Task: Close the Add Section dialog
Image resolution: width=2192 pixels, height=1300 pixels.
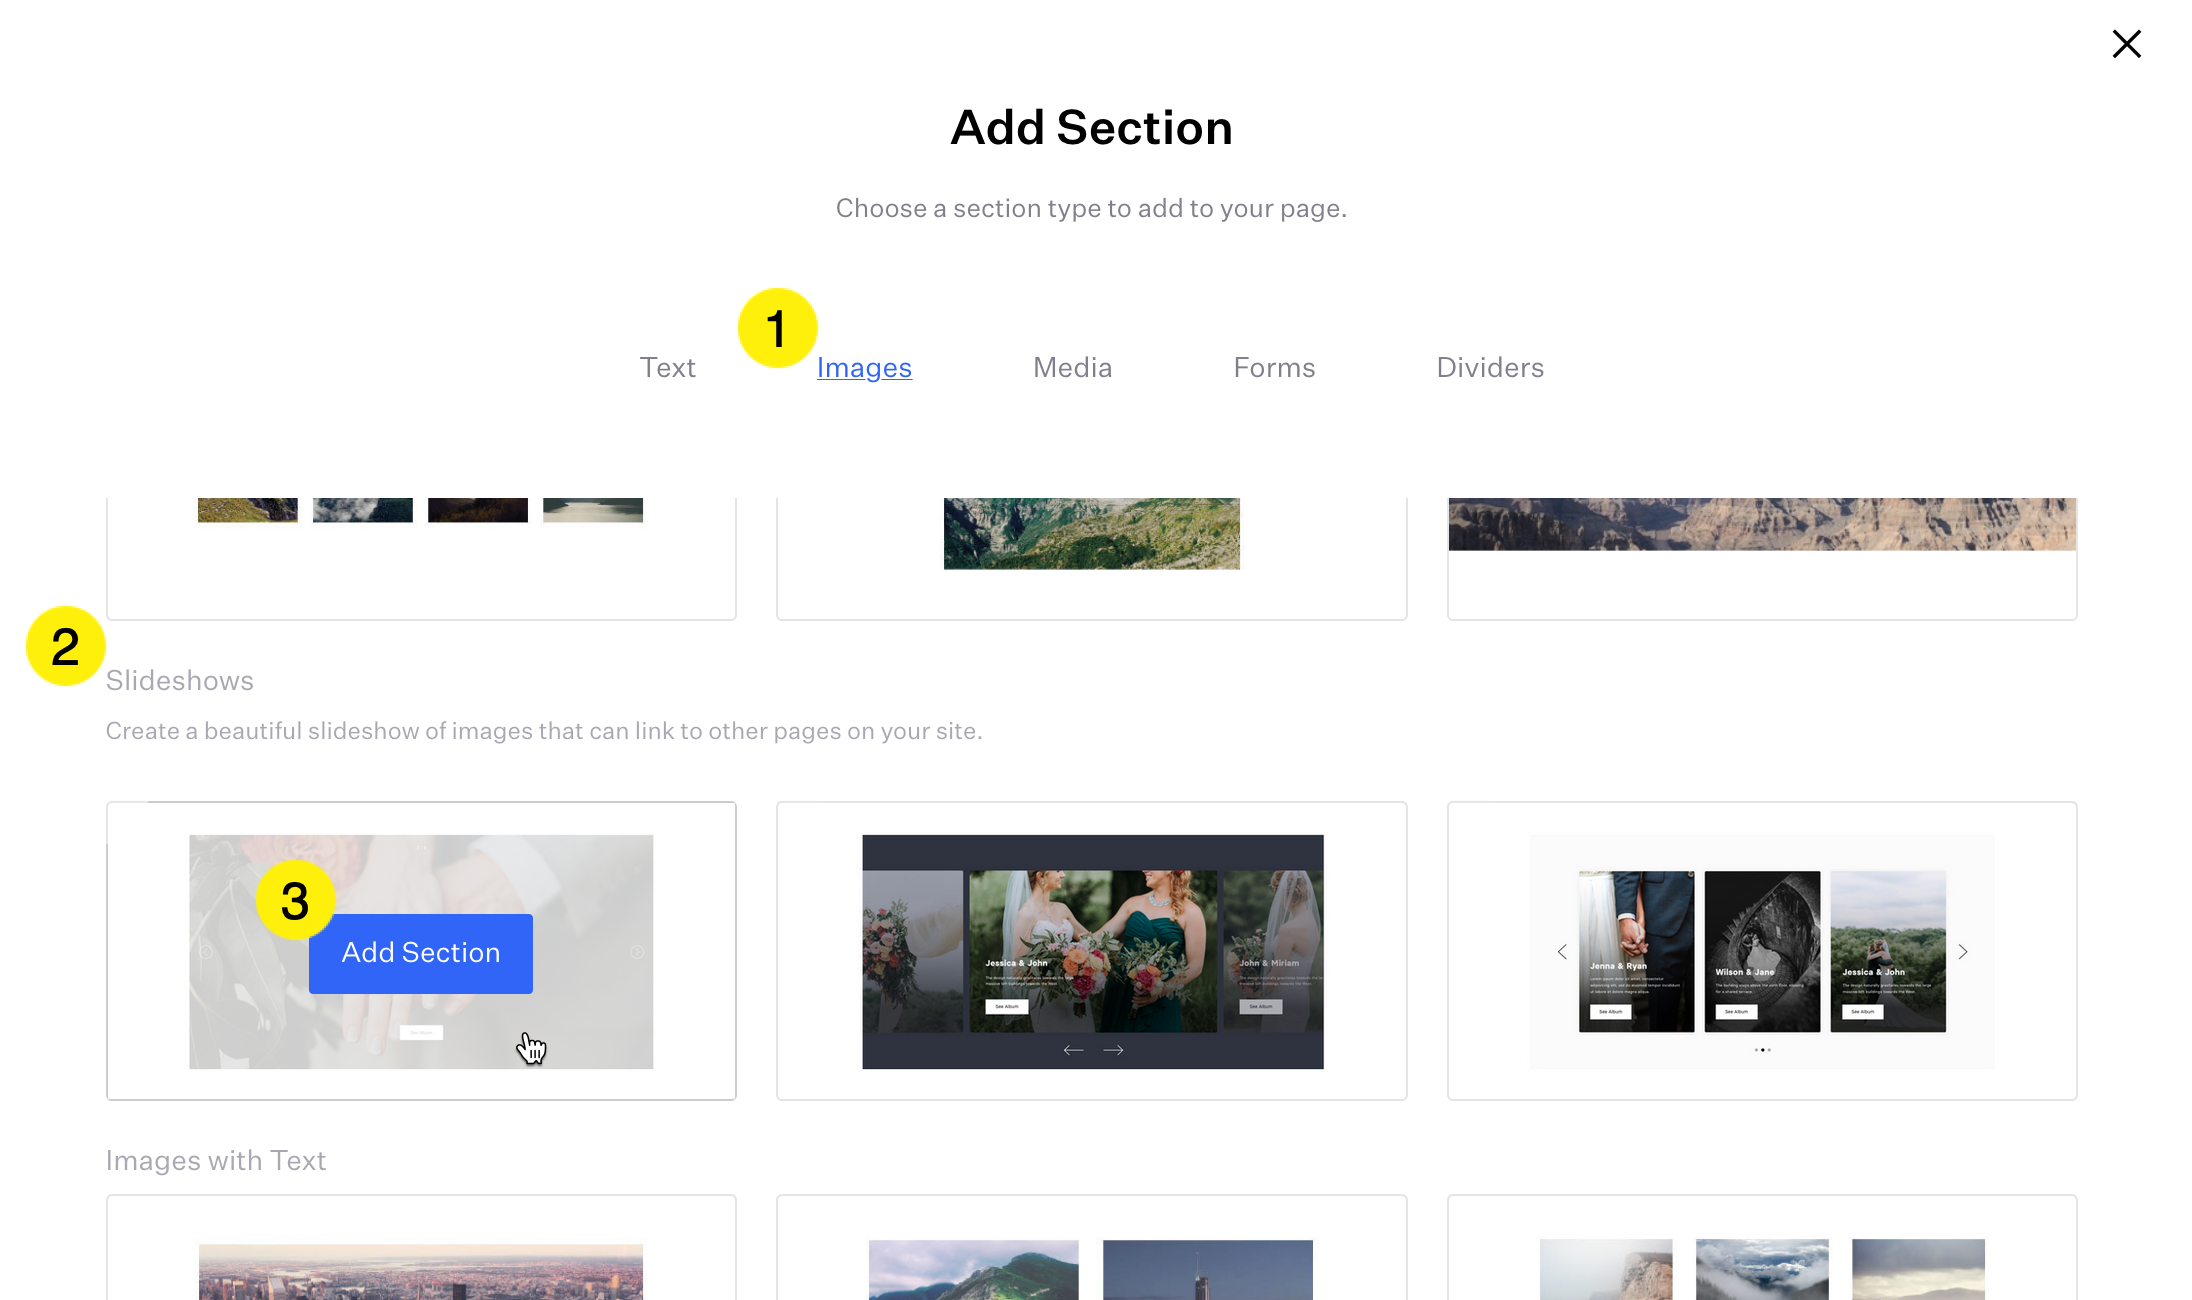Action: (x=2126, y=44)
